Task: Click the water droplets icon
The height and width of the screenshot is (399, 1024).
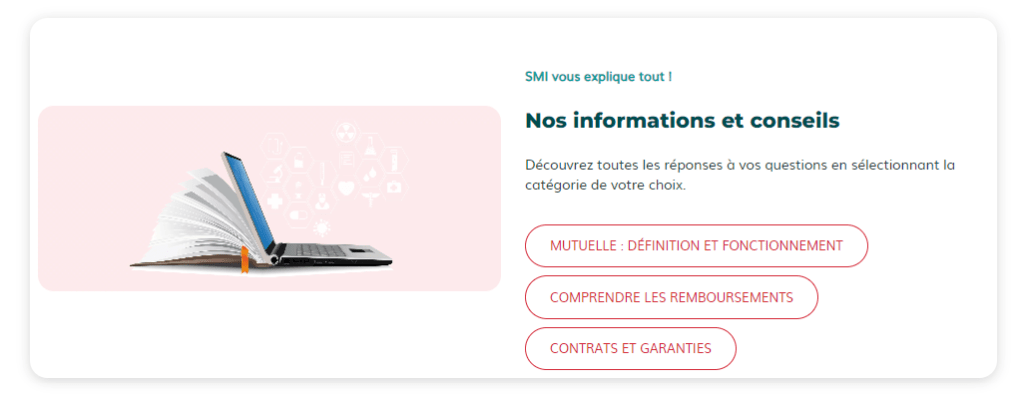Action: [x=370, y=174]
